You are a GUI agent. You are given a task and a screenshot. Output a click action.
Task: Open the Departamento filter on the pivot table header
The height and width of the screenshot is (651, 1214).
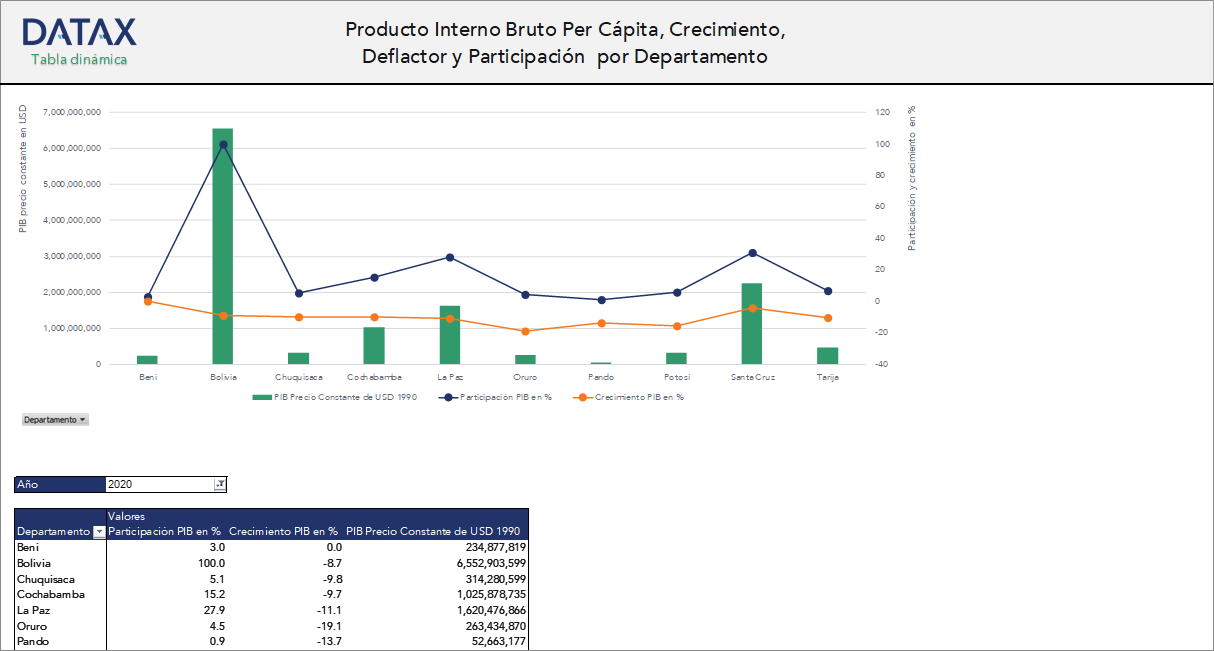tap(99, 532)
